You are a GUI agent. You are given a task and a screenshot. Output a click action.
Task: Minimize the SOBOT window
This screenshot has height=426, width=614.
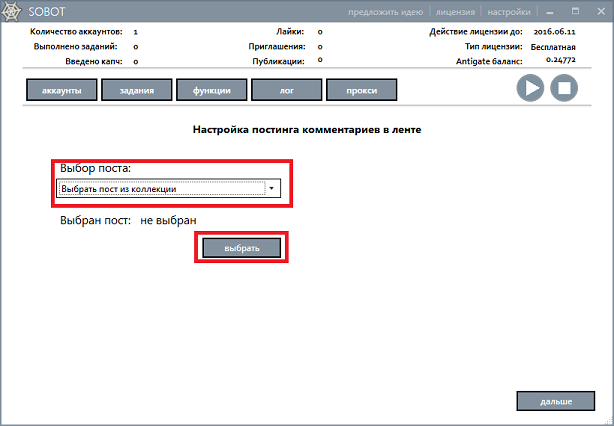[x=548, y=12]
